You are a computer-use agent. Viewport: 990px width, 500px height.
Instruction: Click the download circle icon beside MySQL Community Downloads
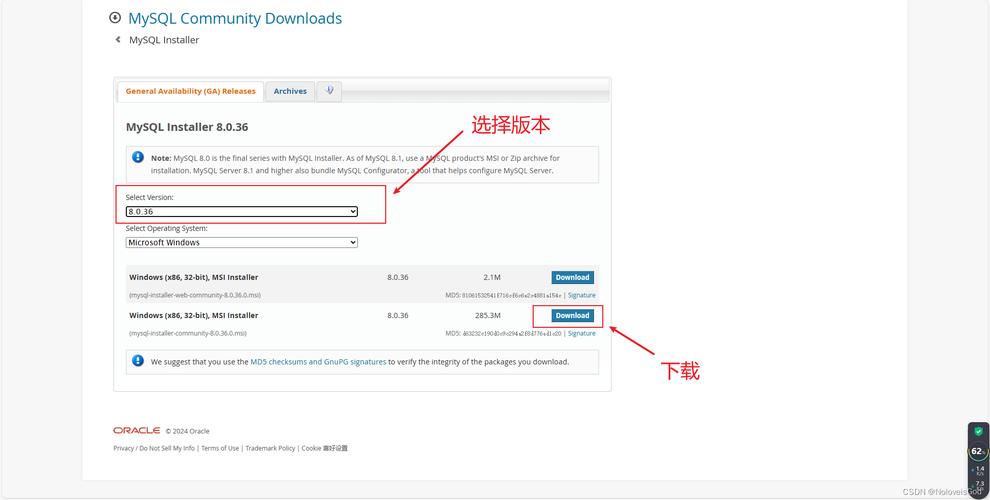(115, 18)
